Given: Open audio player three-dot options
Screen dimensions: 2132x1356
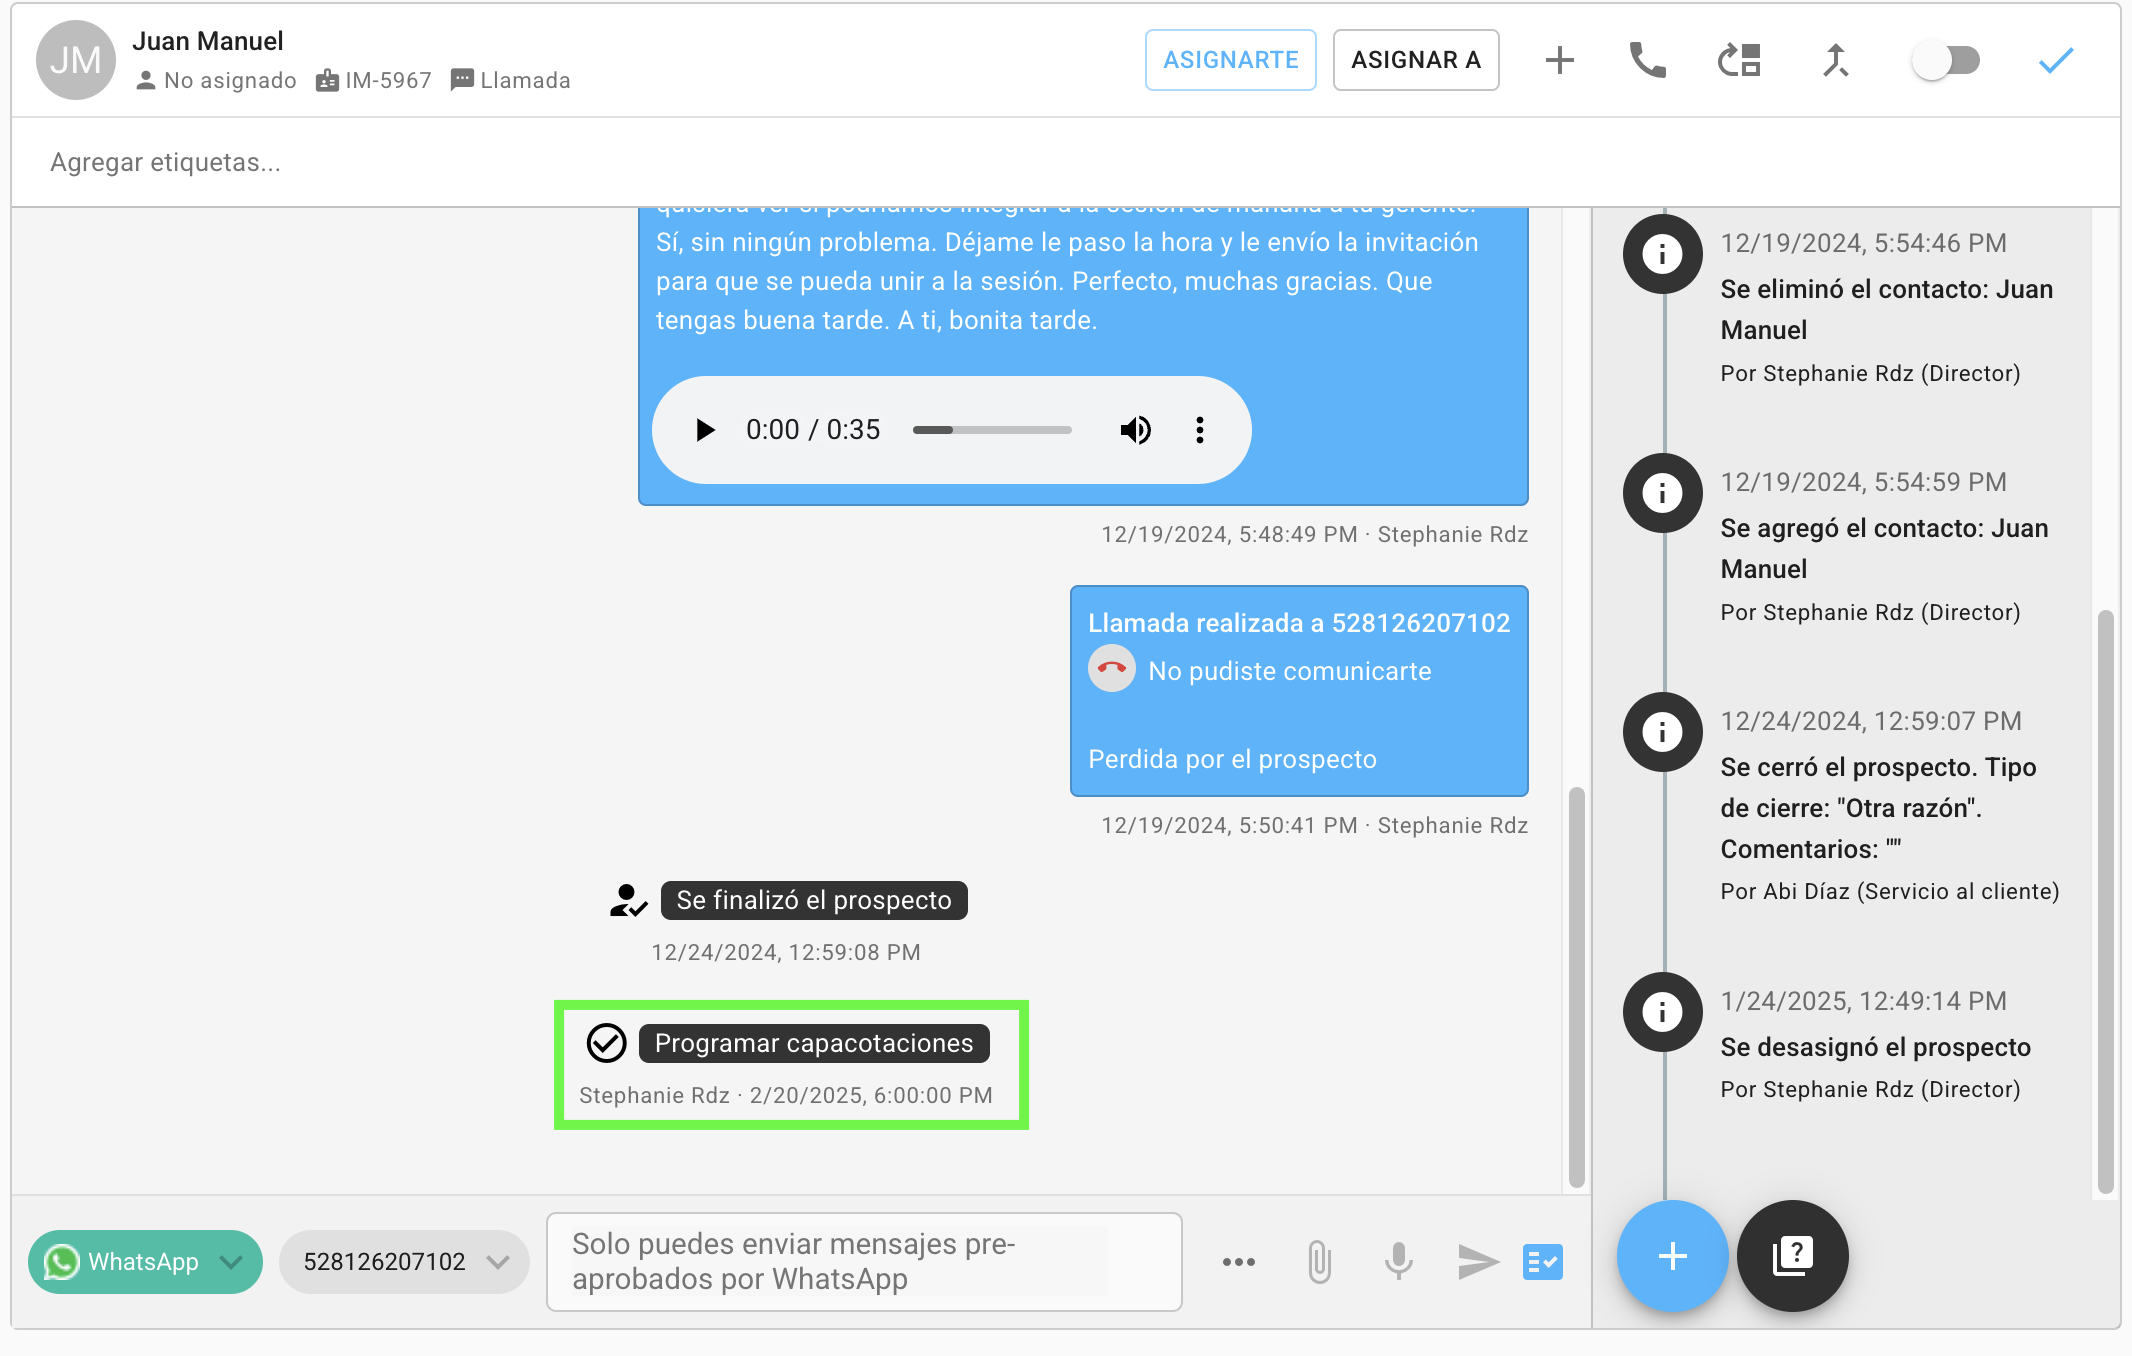Looking at the screenshot, I should (1199, 430).
